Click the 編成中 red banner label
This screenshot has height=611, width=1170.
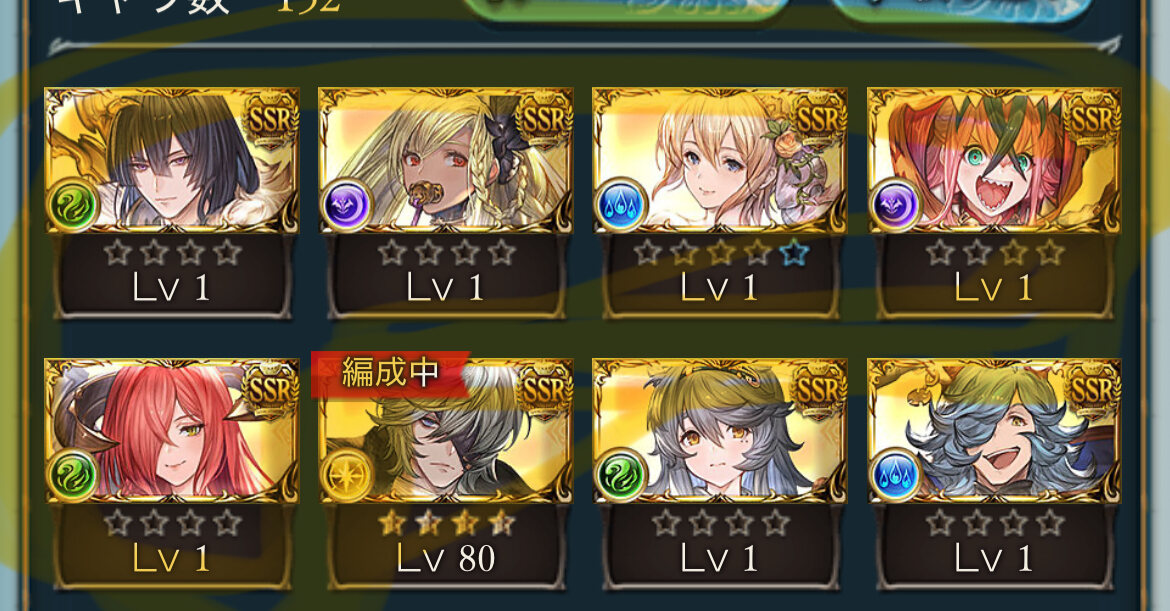coord(390,372)
